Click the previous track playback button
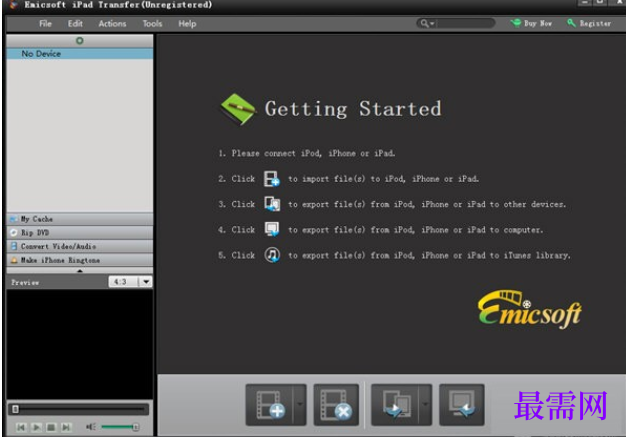Screen dimensions: 626x437 click(x=21, y=427)
